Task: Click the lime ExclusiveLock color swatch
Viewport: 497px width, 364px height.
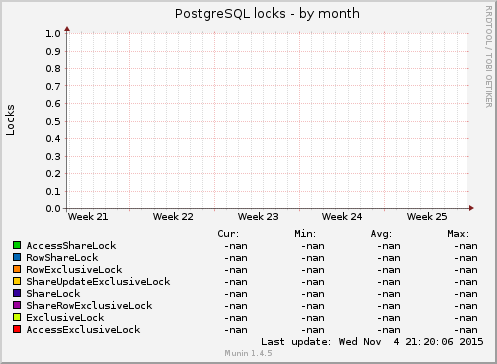Action: pyautogui.click(x=17, y=317)
